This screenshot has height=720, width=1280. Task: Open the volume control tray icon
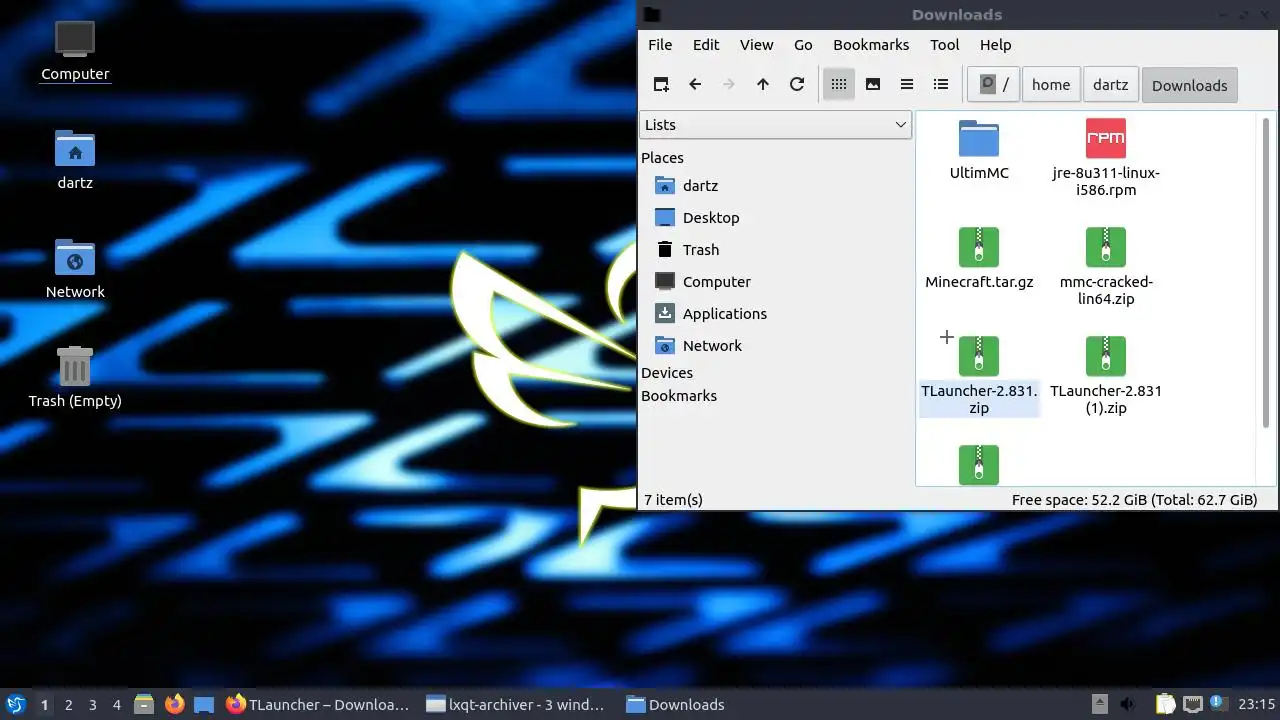coord(1128,704)
